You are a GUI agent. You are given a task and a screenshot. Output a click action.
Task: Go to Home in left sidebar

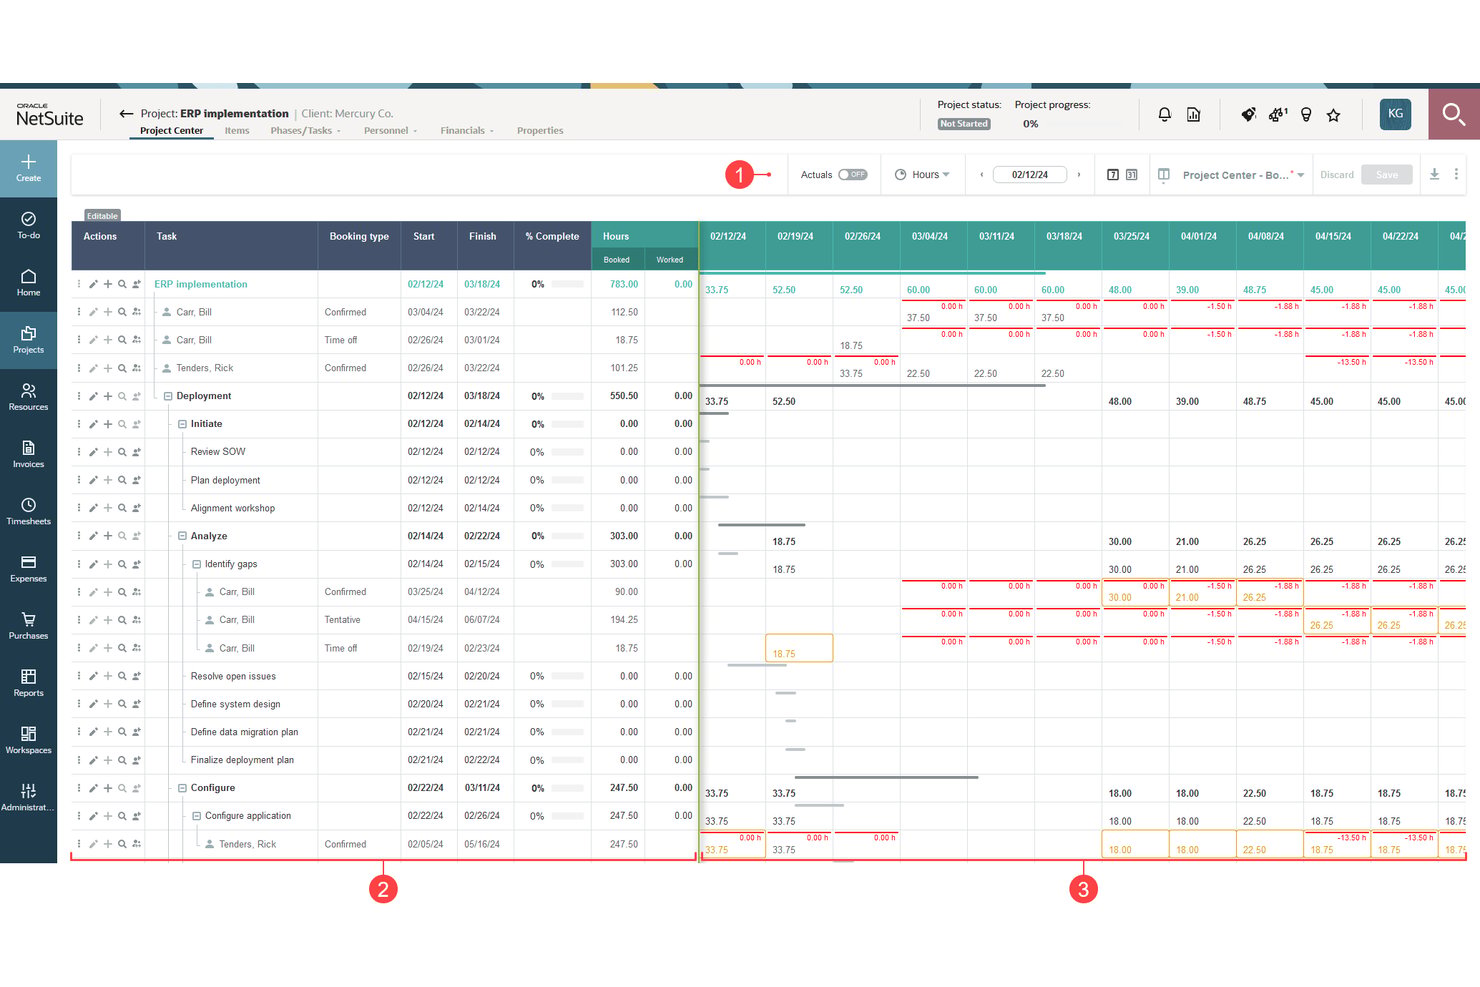pyautogui.click(x=28, y=282)
